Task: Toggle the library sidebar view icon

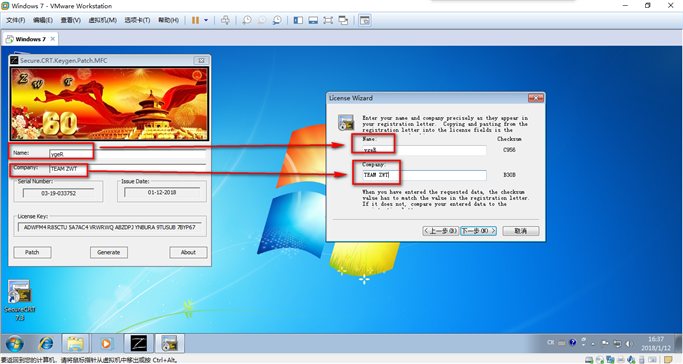Action: [298, 20]
